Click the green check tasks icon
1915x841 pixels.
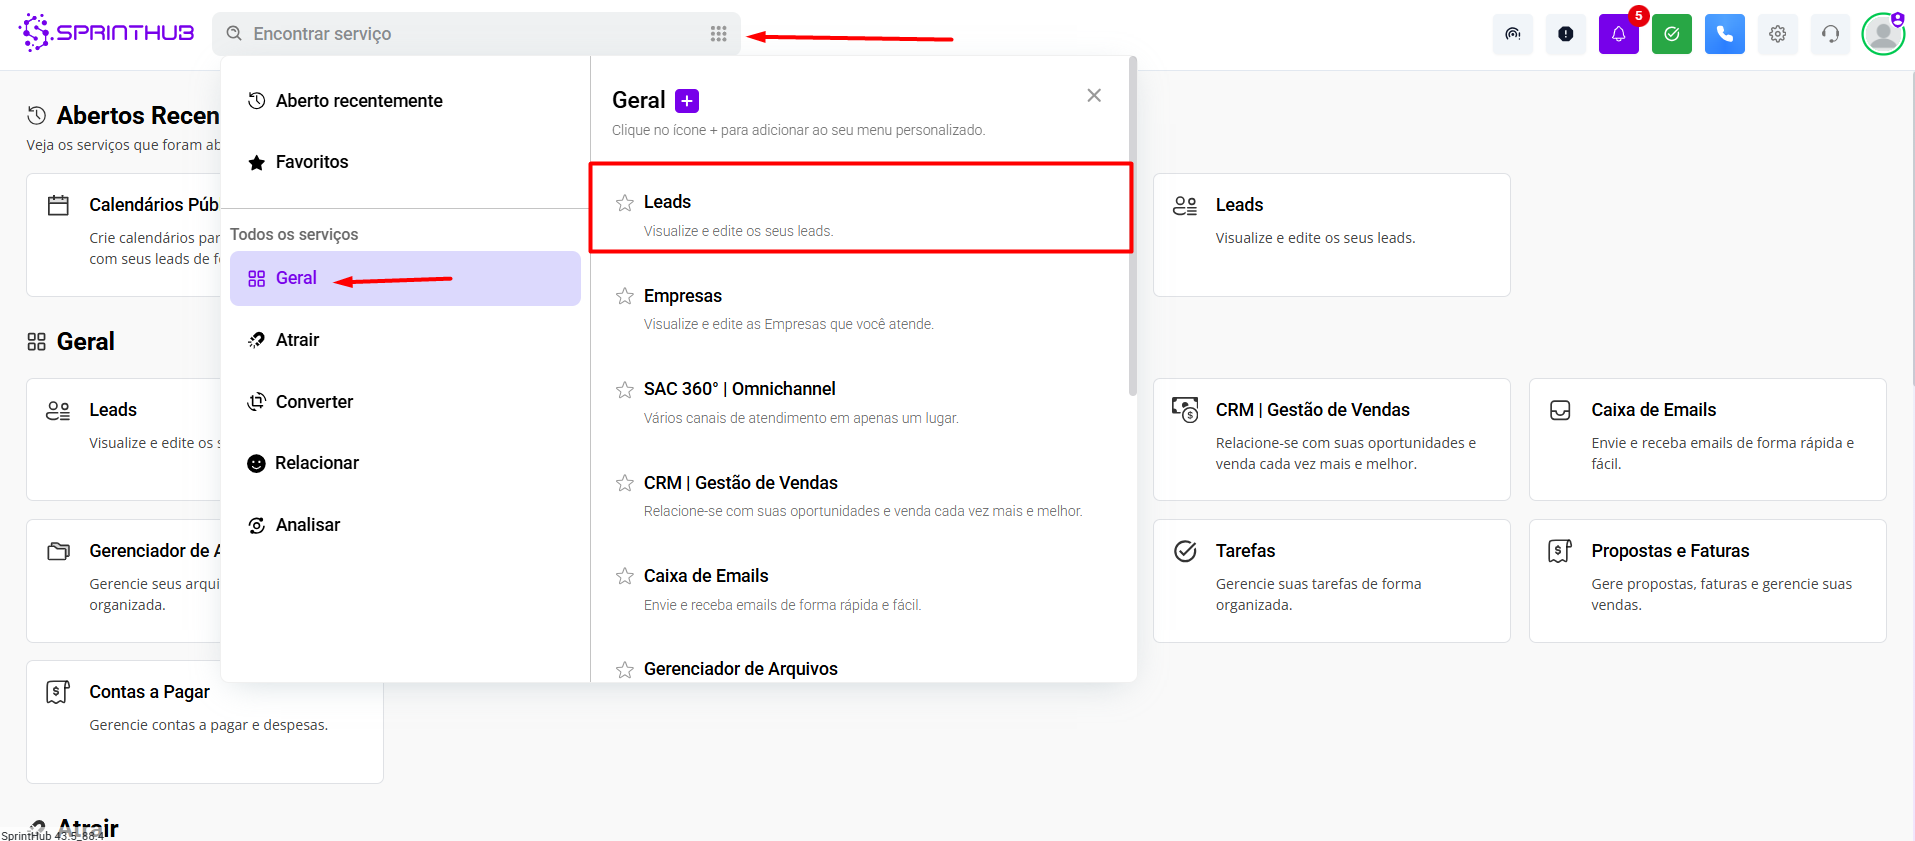1671,34
